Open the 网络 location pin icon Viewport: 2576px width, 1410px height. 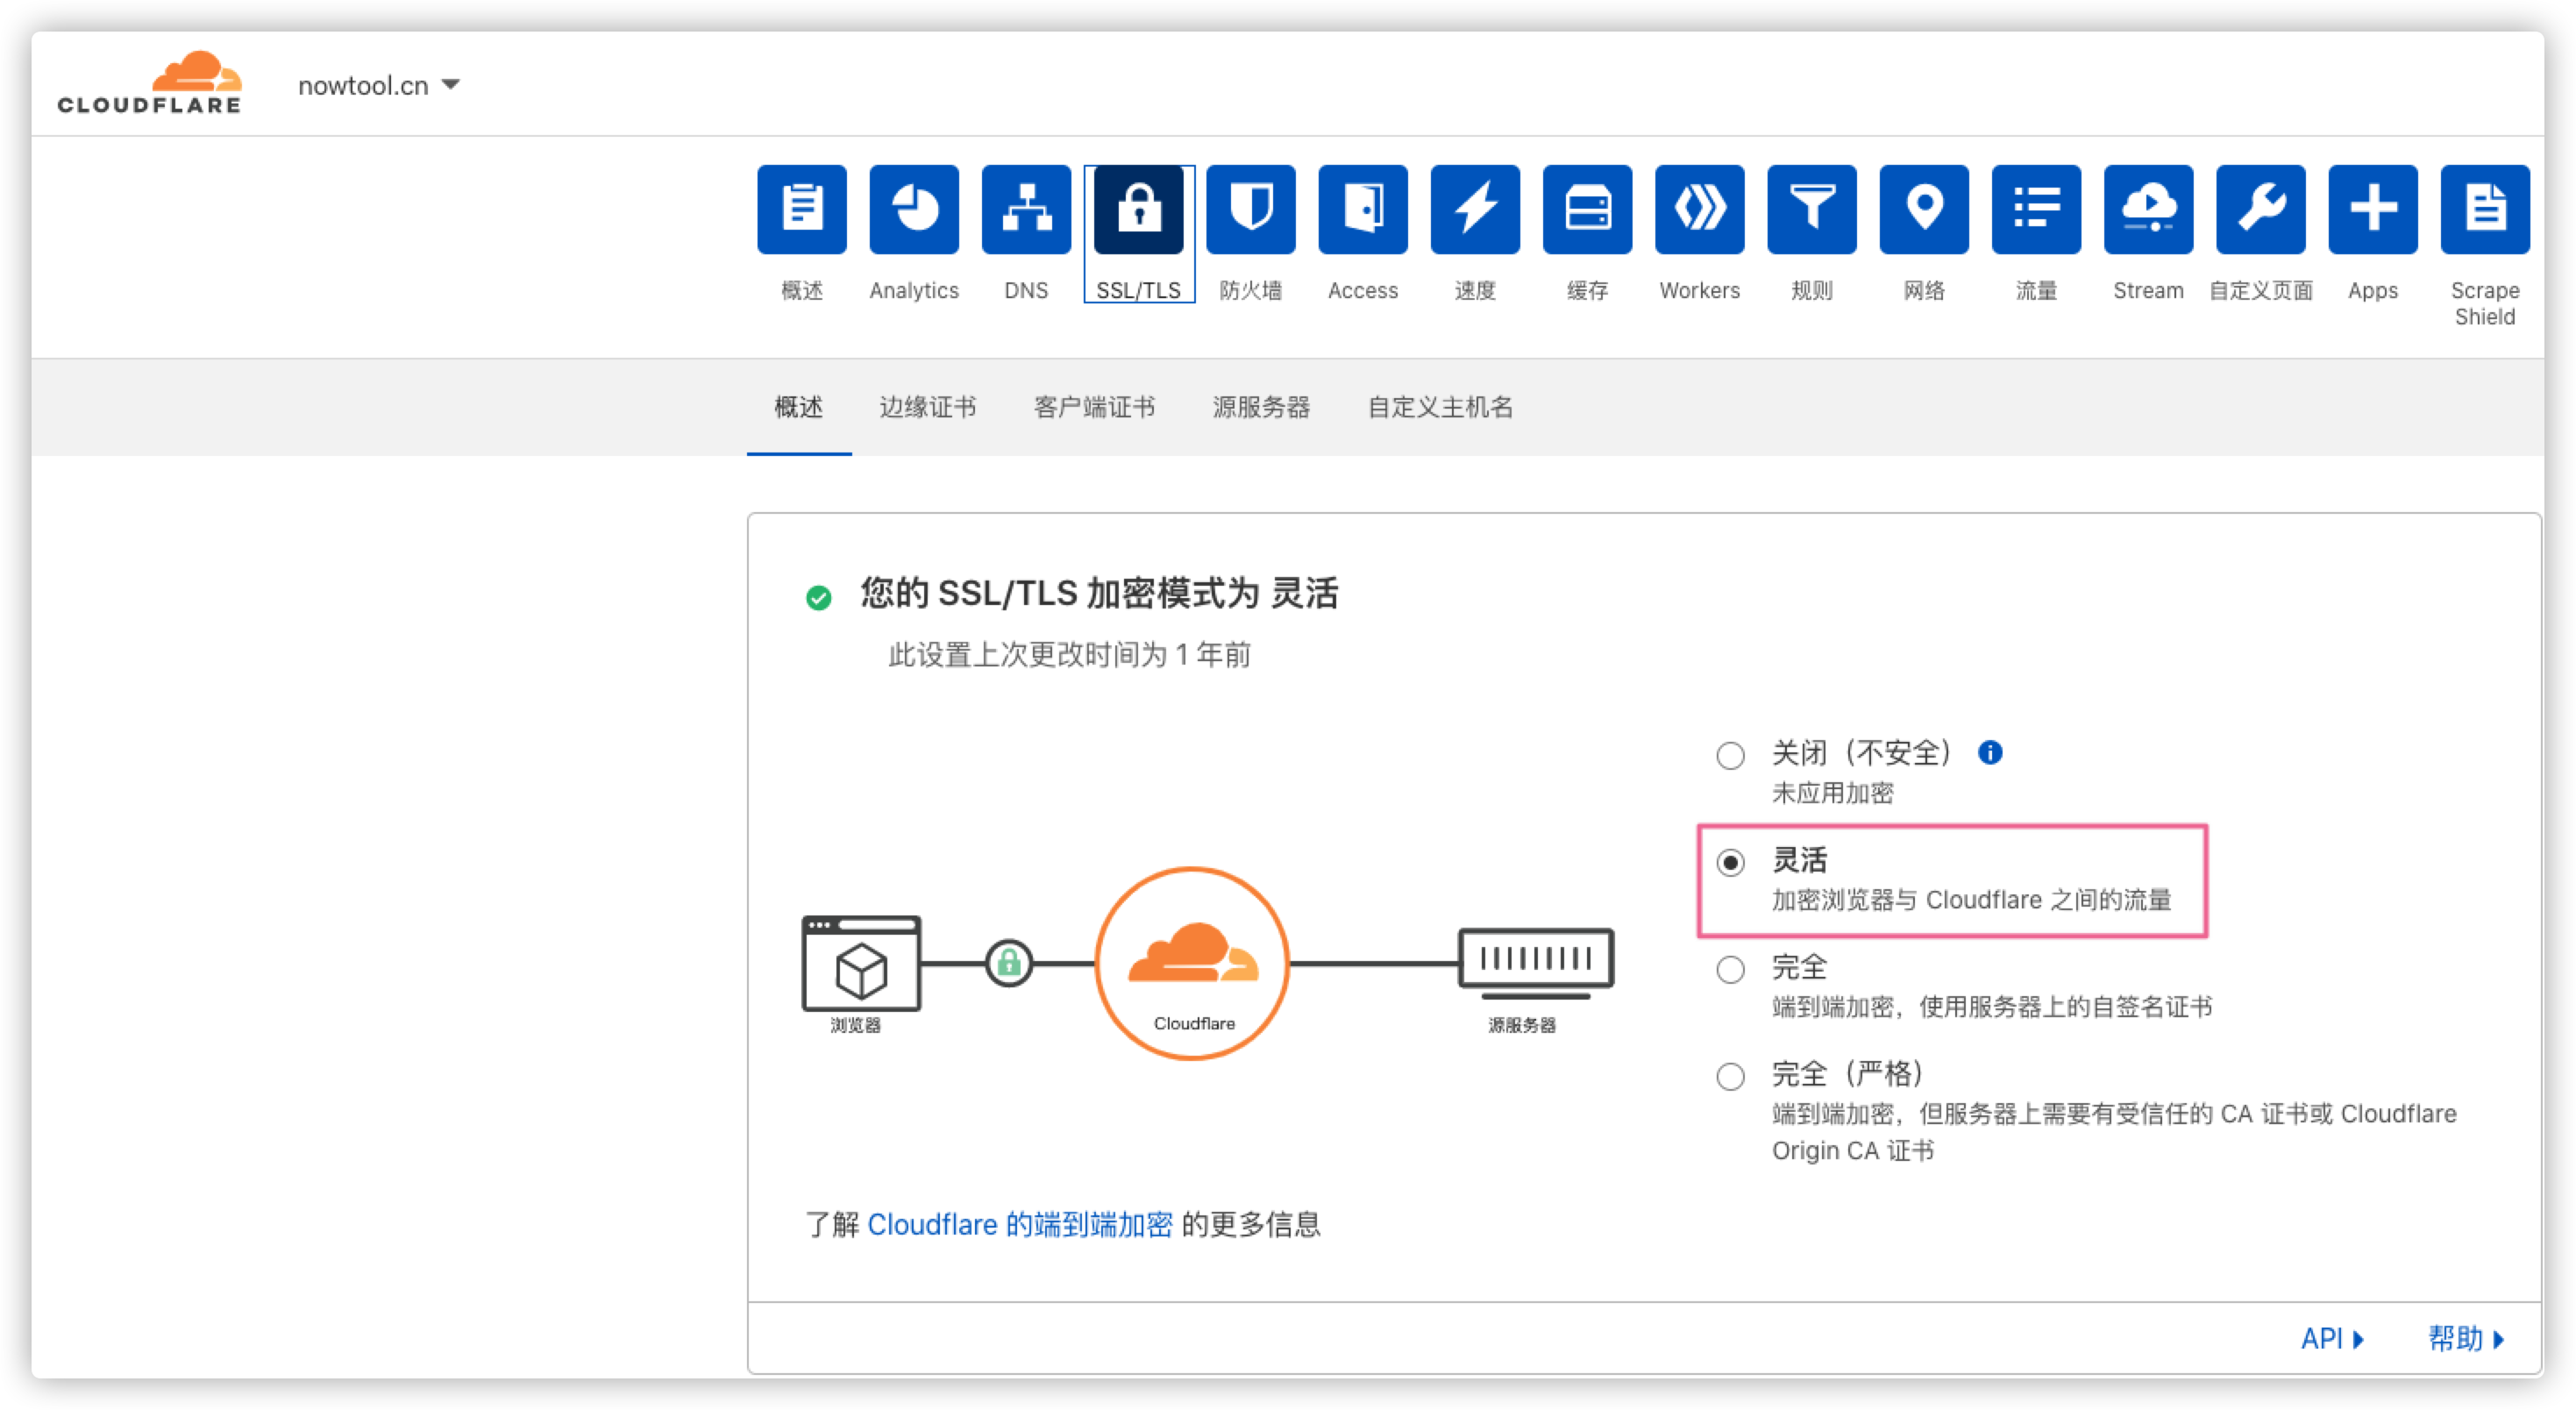click(x=1924, y=209)
